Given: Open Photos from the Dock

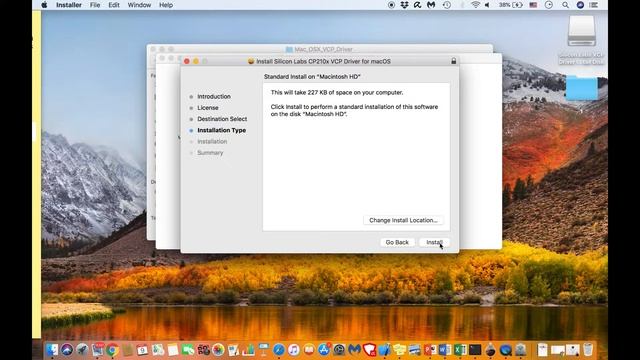Looking at the screenshot, I should click(218, 350).
